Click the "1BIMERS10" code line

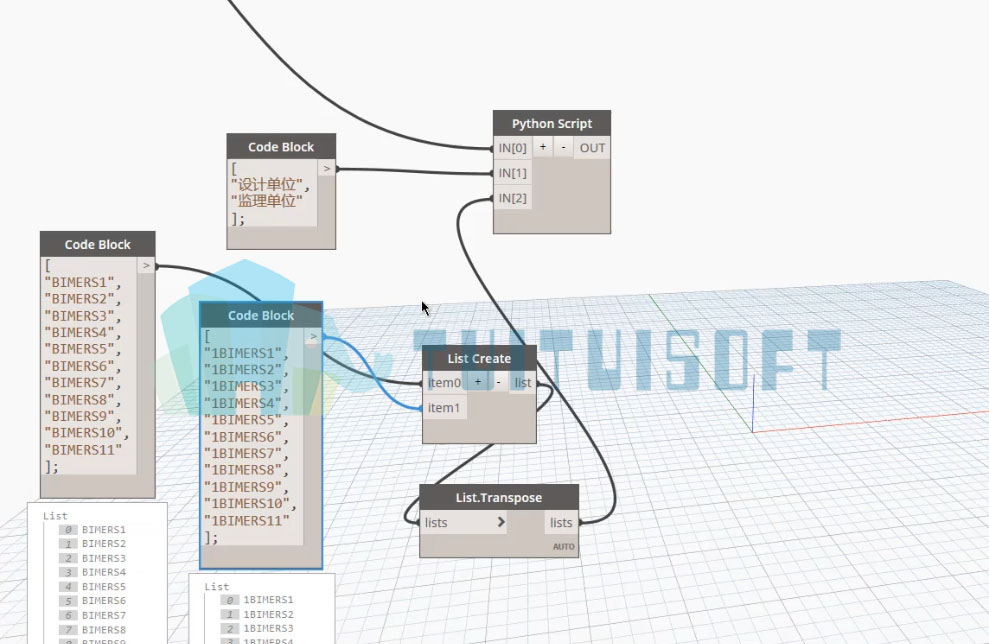tap(250, 504)
